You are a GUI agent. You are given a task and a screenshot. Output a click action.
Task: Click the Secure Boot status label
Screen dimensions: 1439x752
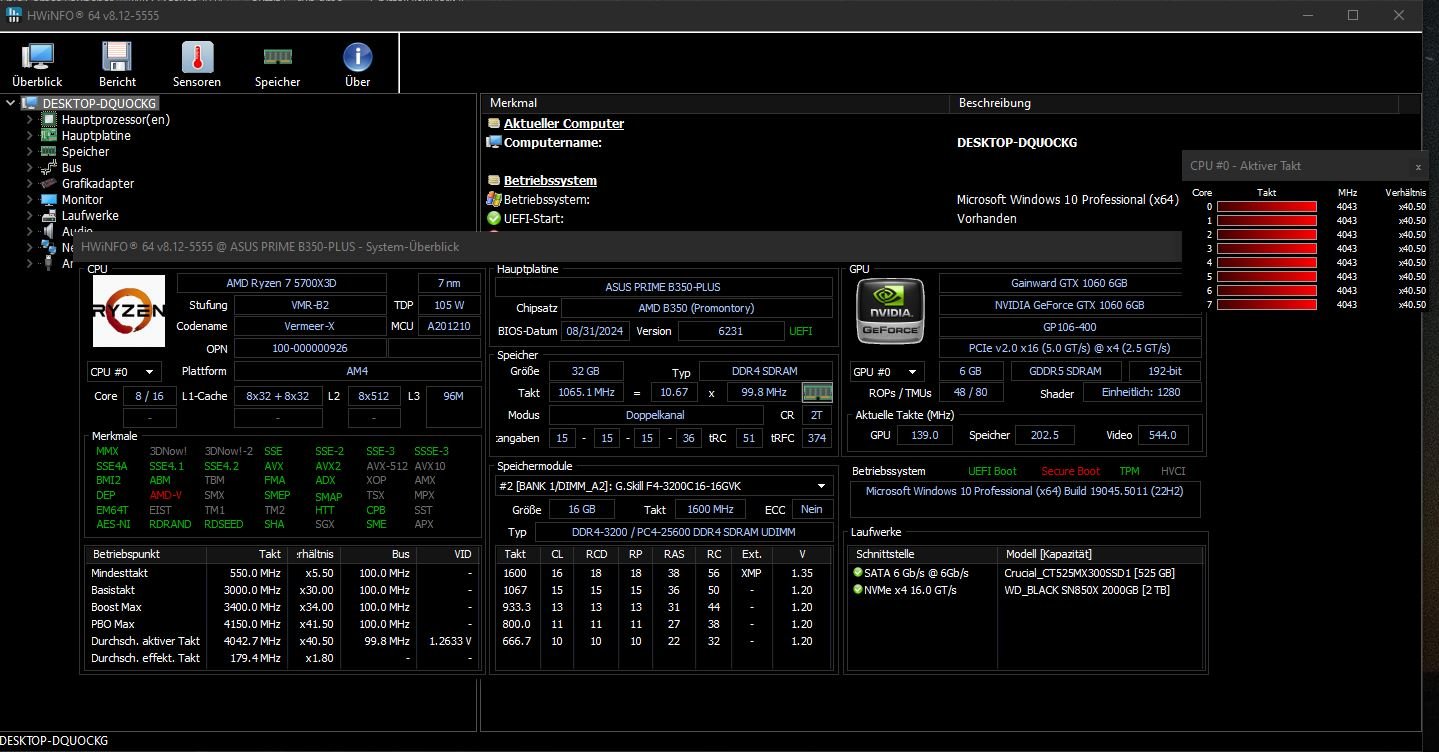coord(1070,471)
